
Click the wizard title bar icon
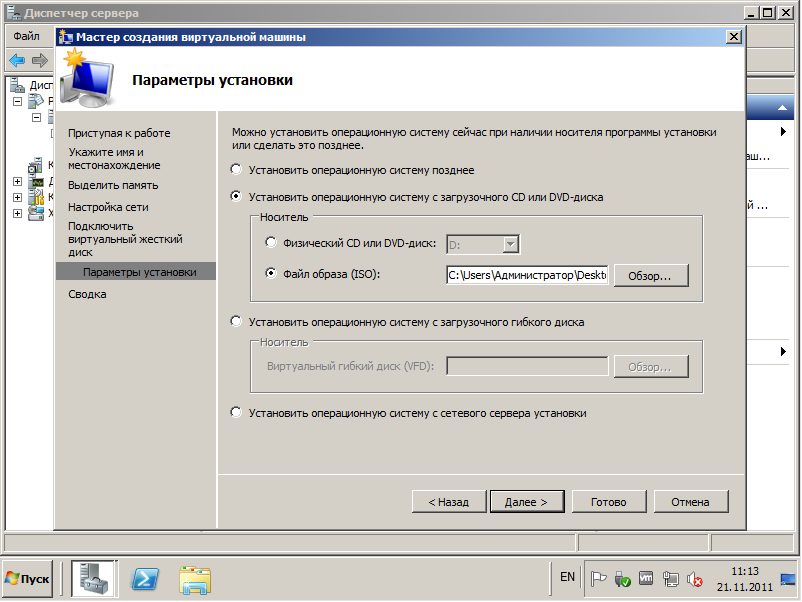65,37
